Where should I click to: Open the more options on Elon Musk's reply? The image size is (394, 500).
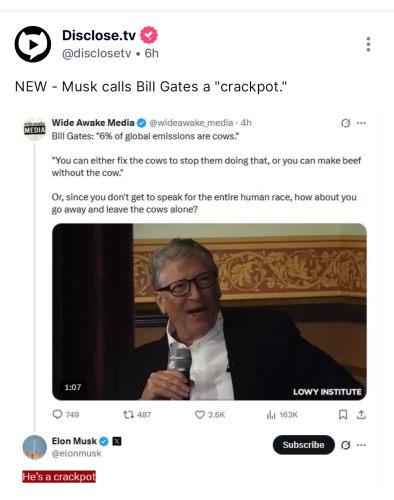361,445
